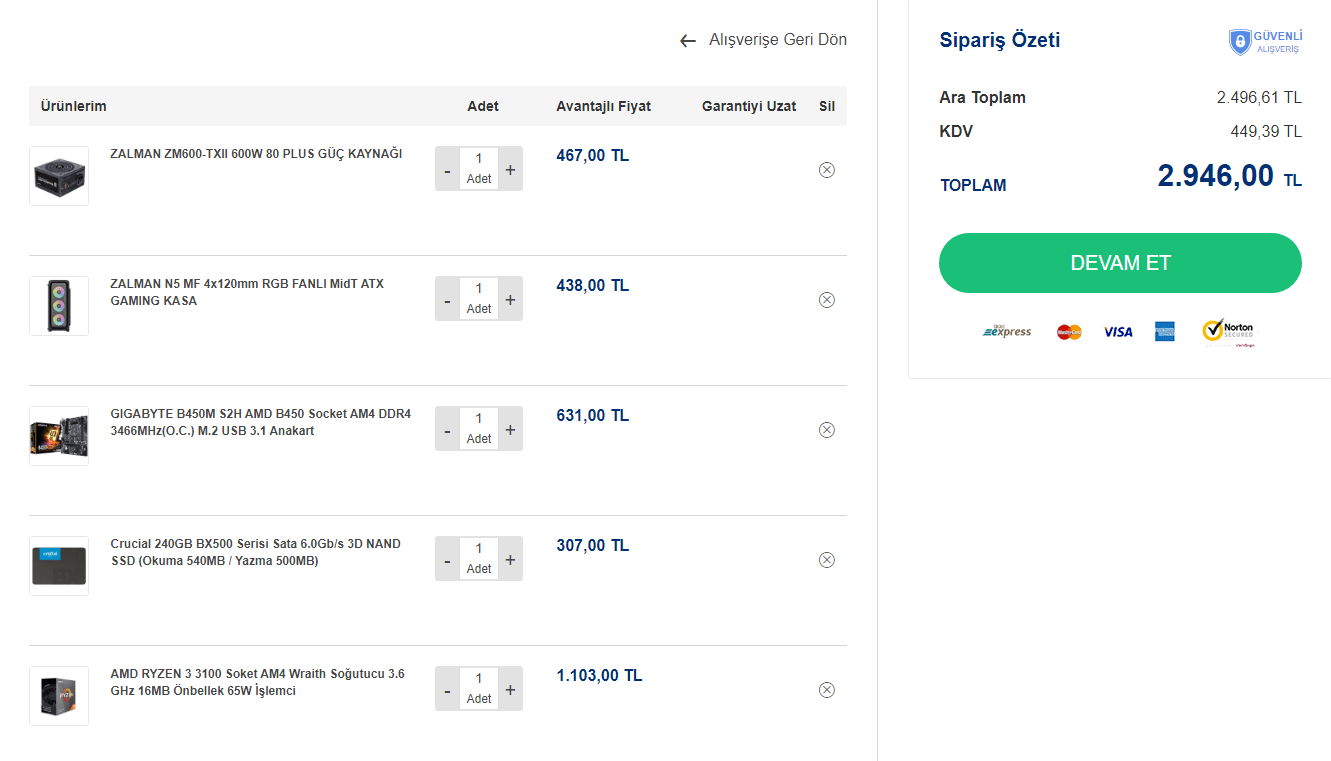Click the back arrow beside Alışverişe Geri Dön
Image resolution: width=1331 pixels, height=761 pixels.
[x=687, y=41]
